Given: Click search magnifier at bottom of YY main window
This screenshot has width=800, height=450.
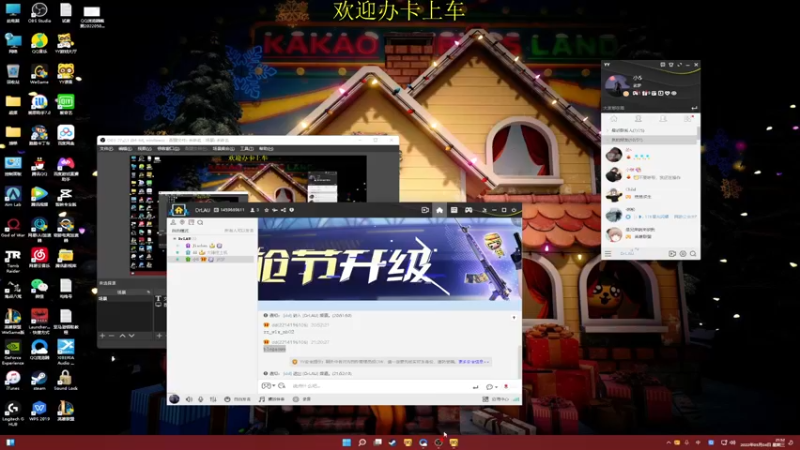Looking at the screenshot, I should [693, 254].
